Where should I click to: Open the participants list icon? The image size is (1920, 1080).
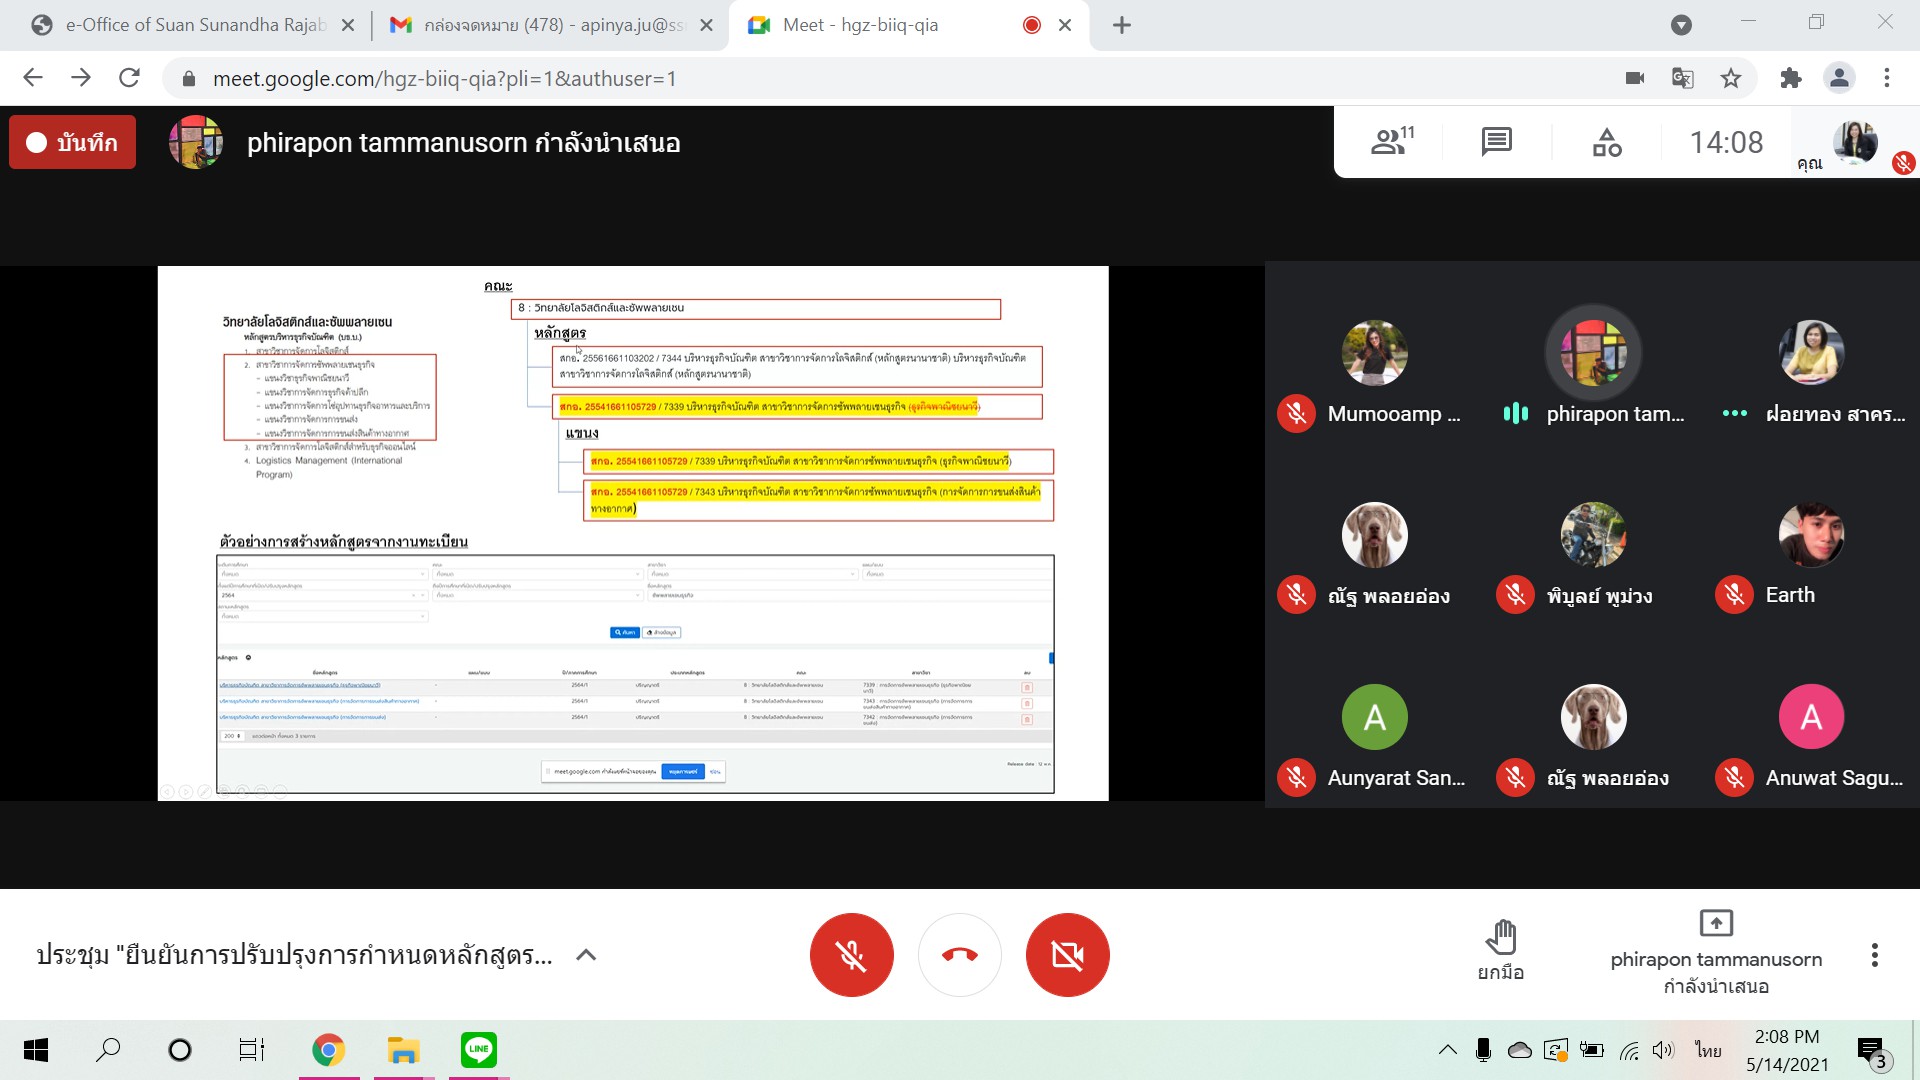click(x=1391, y=142)
